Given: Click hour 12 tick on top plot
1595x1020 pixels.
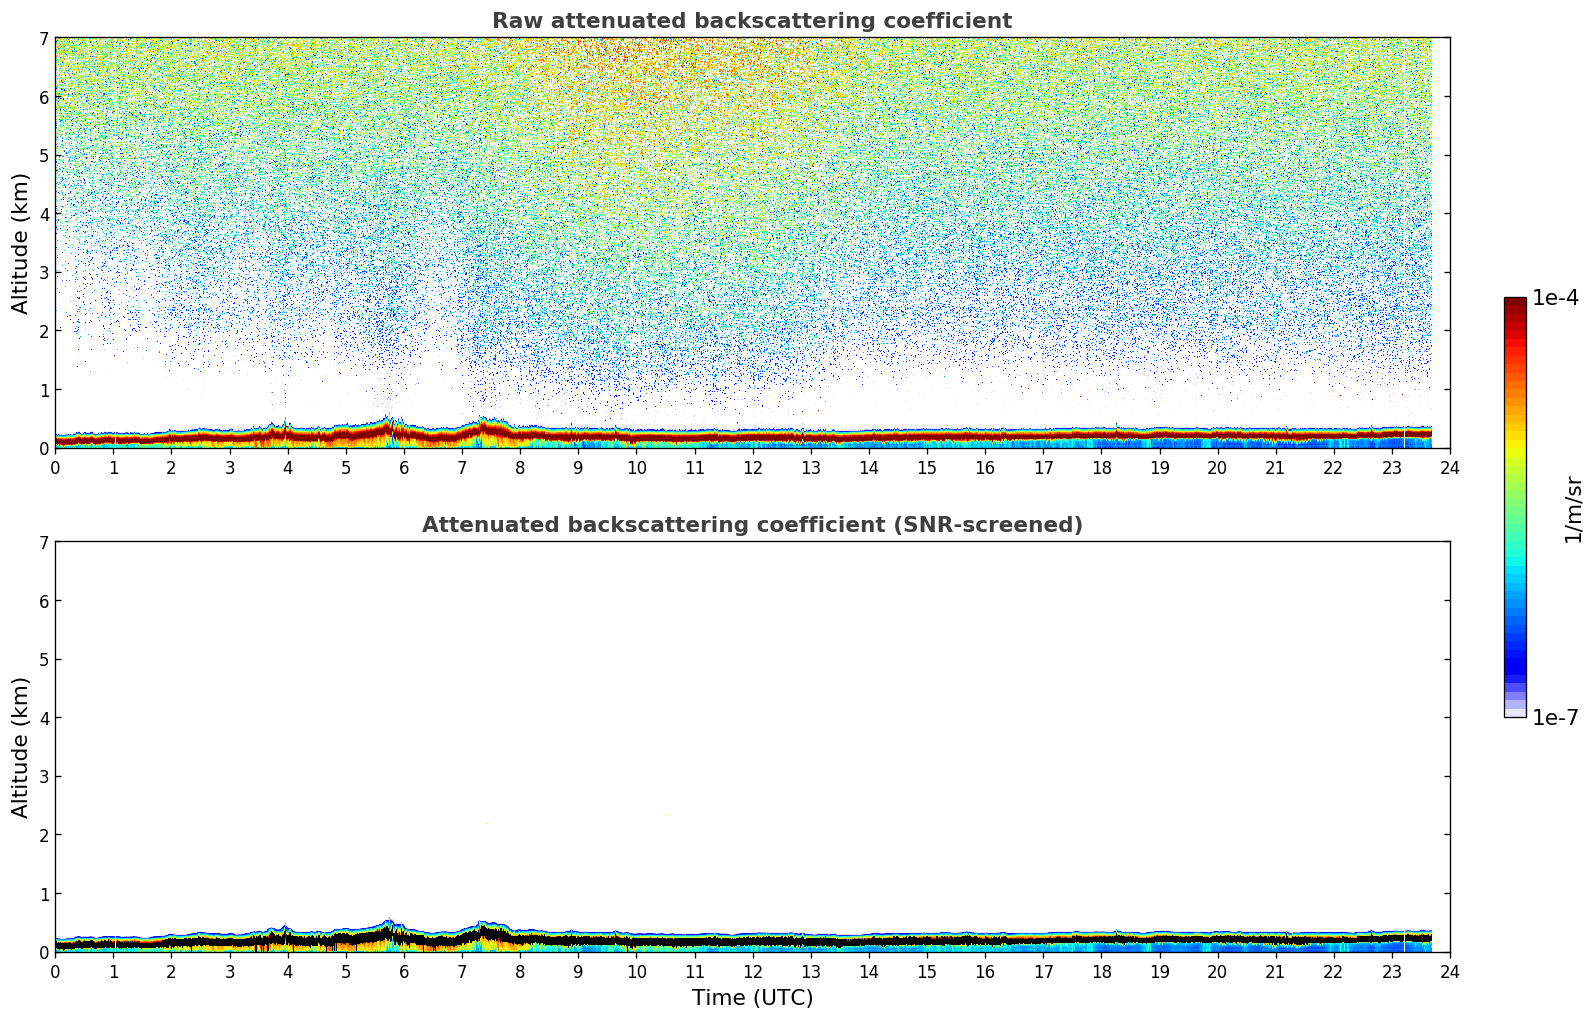Looking at the screenshot, I should [x=752, y=467].
